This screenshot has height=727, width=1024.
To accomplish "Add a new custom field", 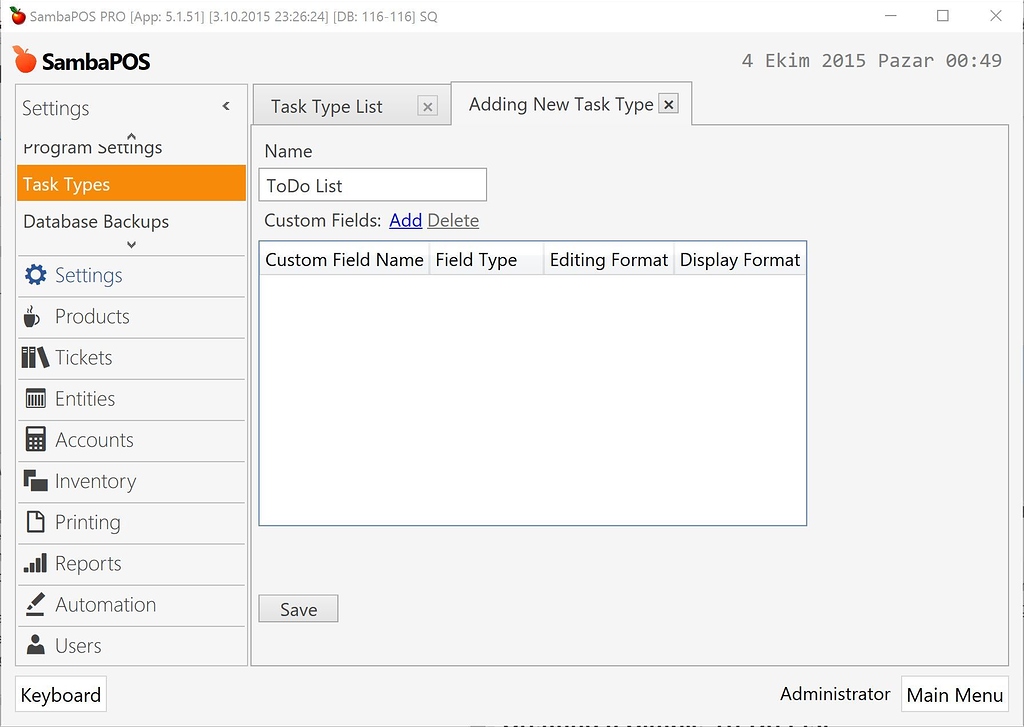I will coord(405,220).
